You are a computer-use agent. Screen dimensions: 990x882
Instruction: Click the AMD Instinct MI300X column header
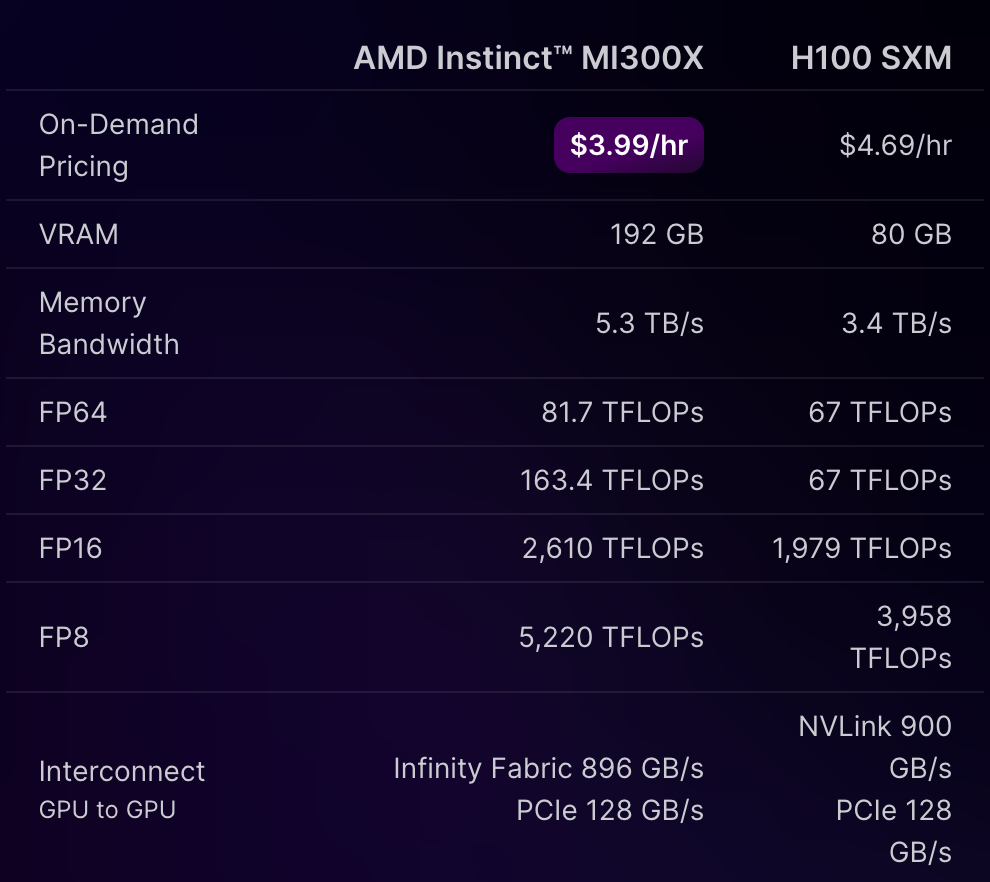528,58
